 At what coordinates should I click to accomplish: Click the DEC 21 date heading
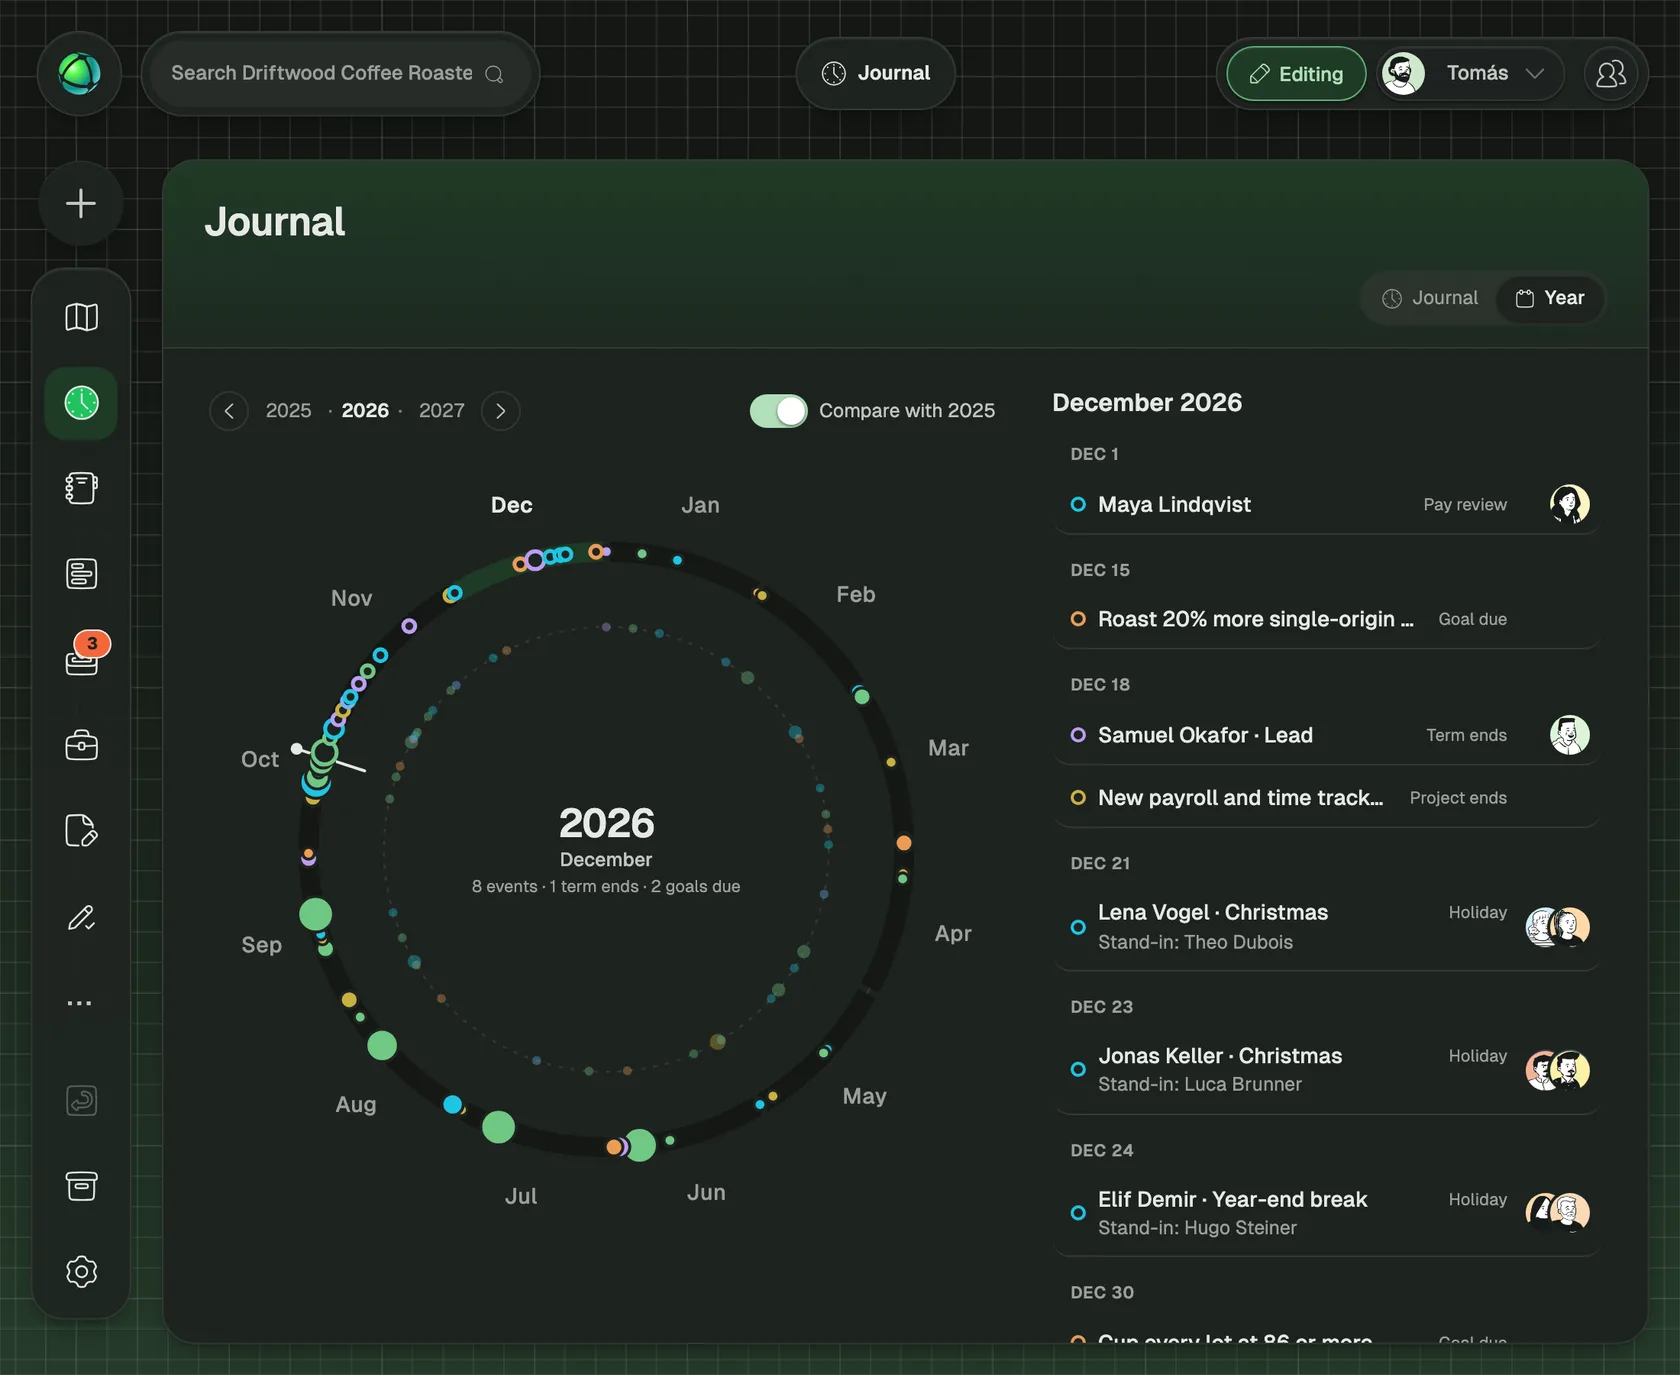1100,863
